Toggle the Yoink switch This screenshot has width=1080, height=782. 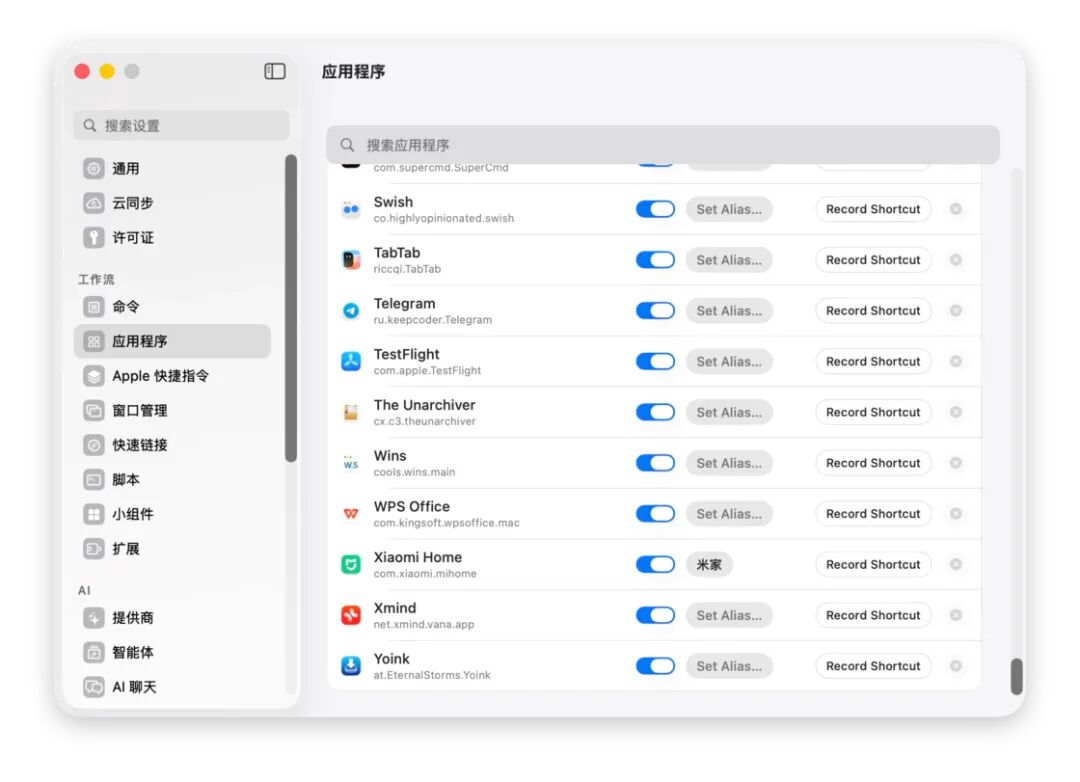point(655,666)
